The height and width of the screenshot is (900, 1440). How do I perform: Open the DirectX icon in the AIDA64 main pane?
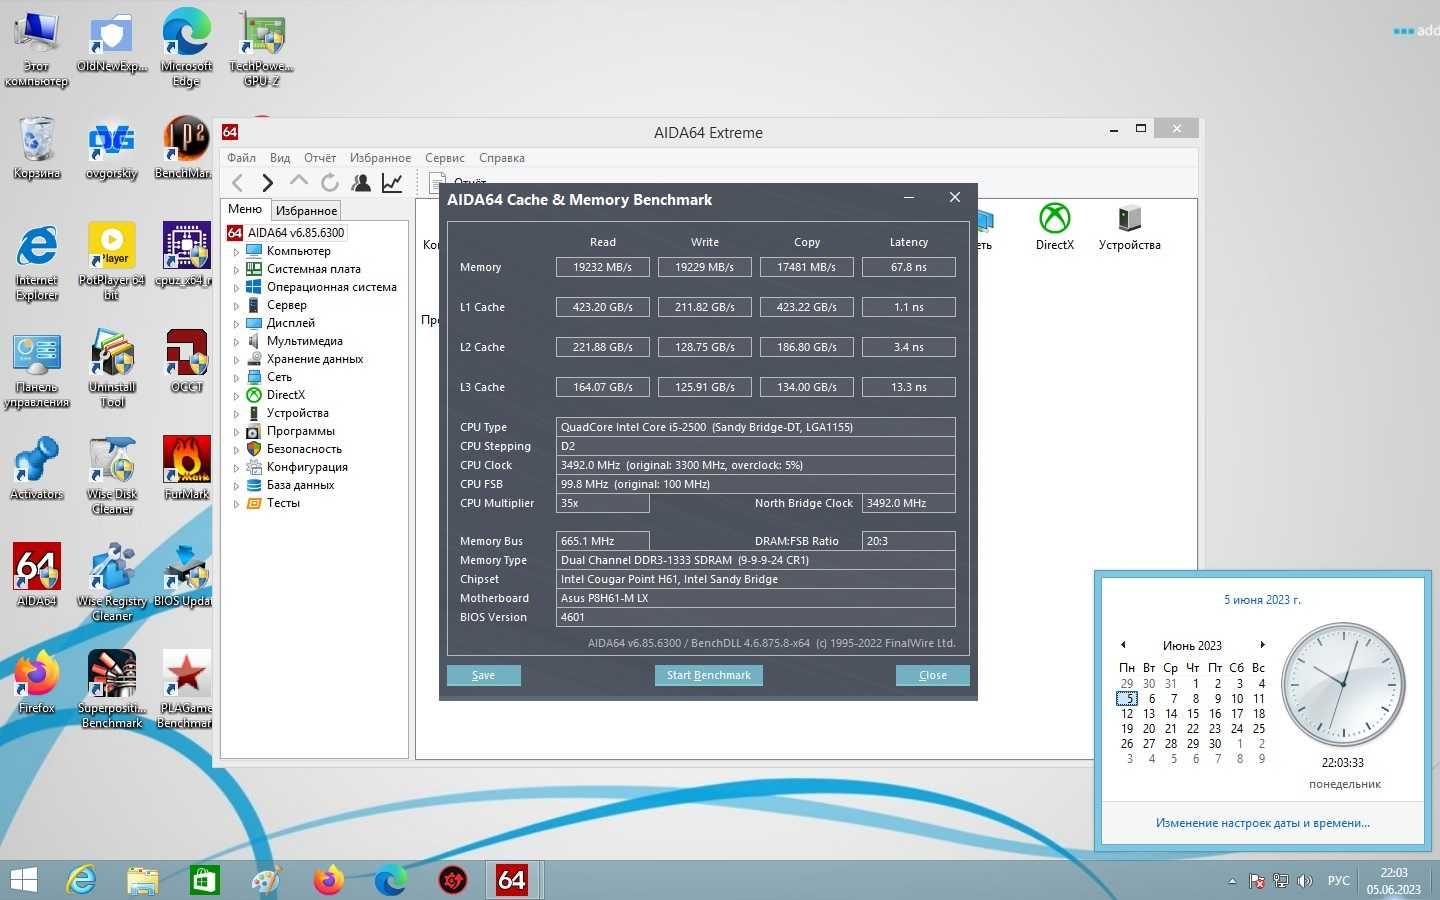click(x=1054, y=226)
